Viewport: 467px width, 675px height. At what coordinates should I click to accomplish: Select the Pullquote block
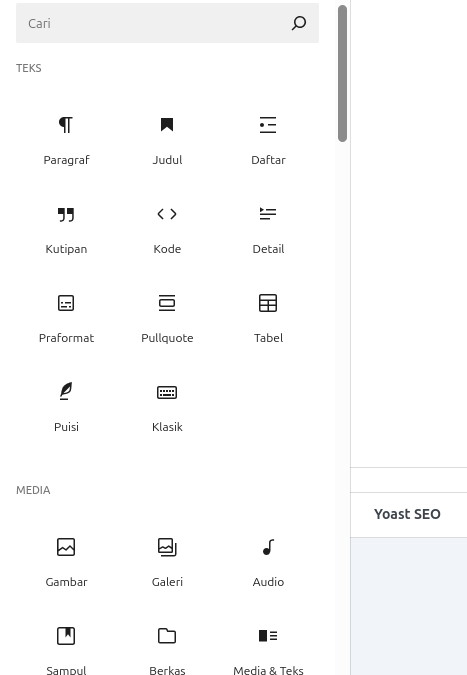coord(167,318)
